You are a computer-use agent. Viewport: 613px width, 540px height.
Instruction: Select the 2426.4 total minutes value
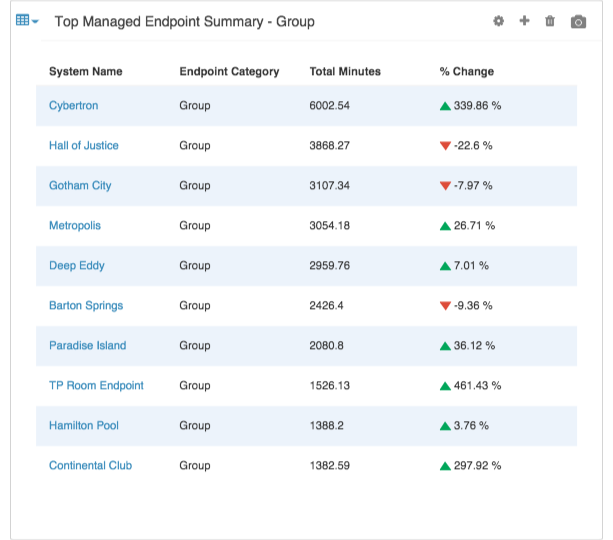point(326,305)
